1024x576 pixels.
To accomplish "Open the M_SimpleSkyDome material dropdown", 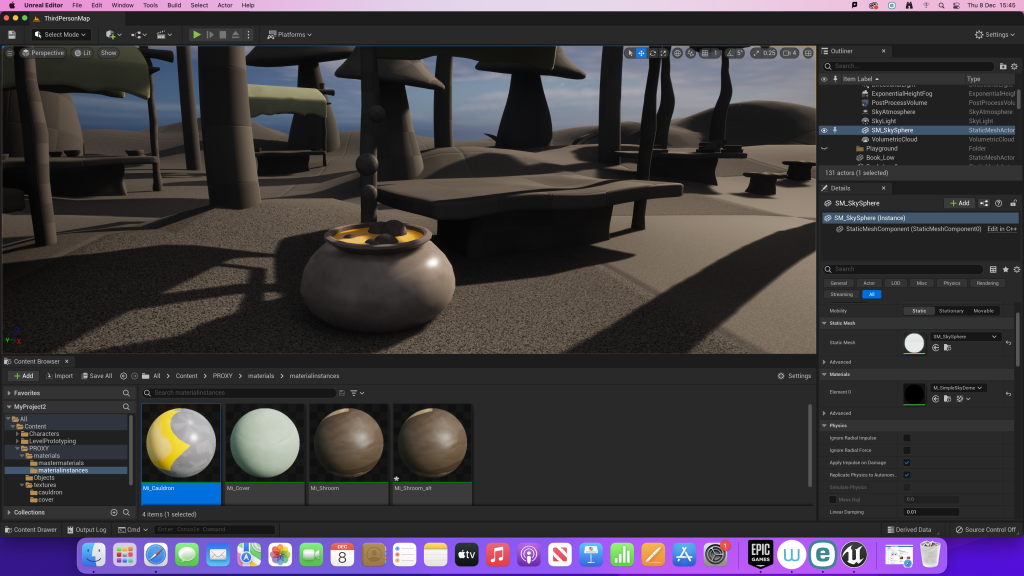I will click(957, 388).
